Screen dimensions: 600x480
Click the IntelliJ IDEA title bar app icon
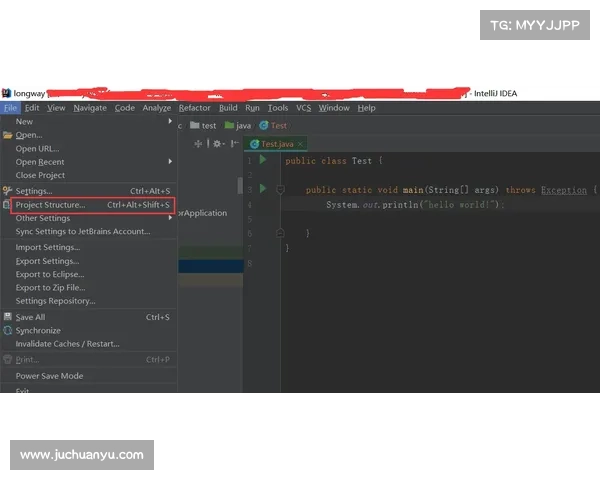6,93
